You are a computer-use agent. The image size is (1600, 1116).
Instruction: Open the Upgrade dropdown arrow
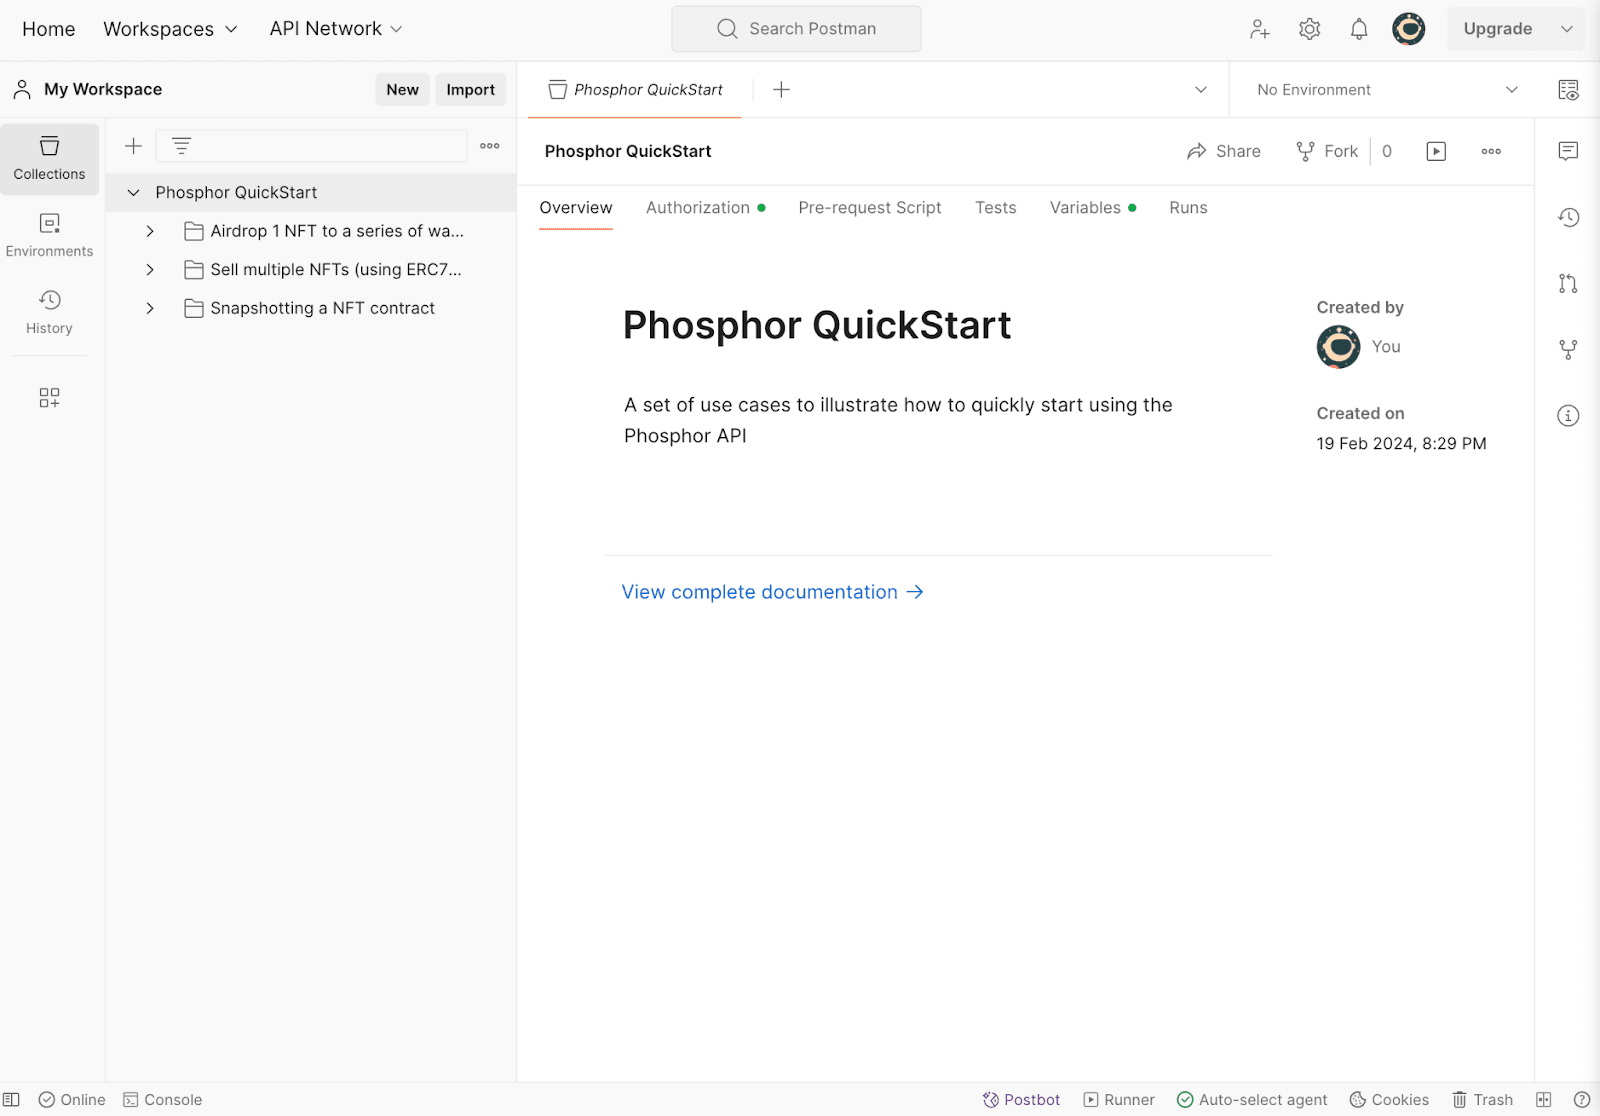coord(1567,29)
